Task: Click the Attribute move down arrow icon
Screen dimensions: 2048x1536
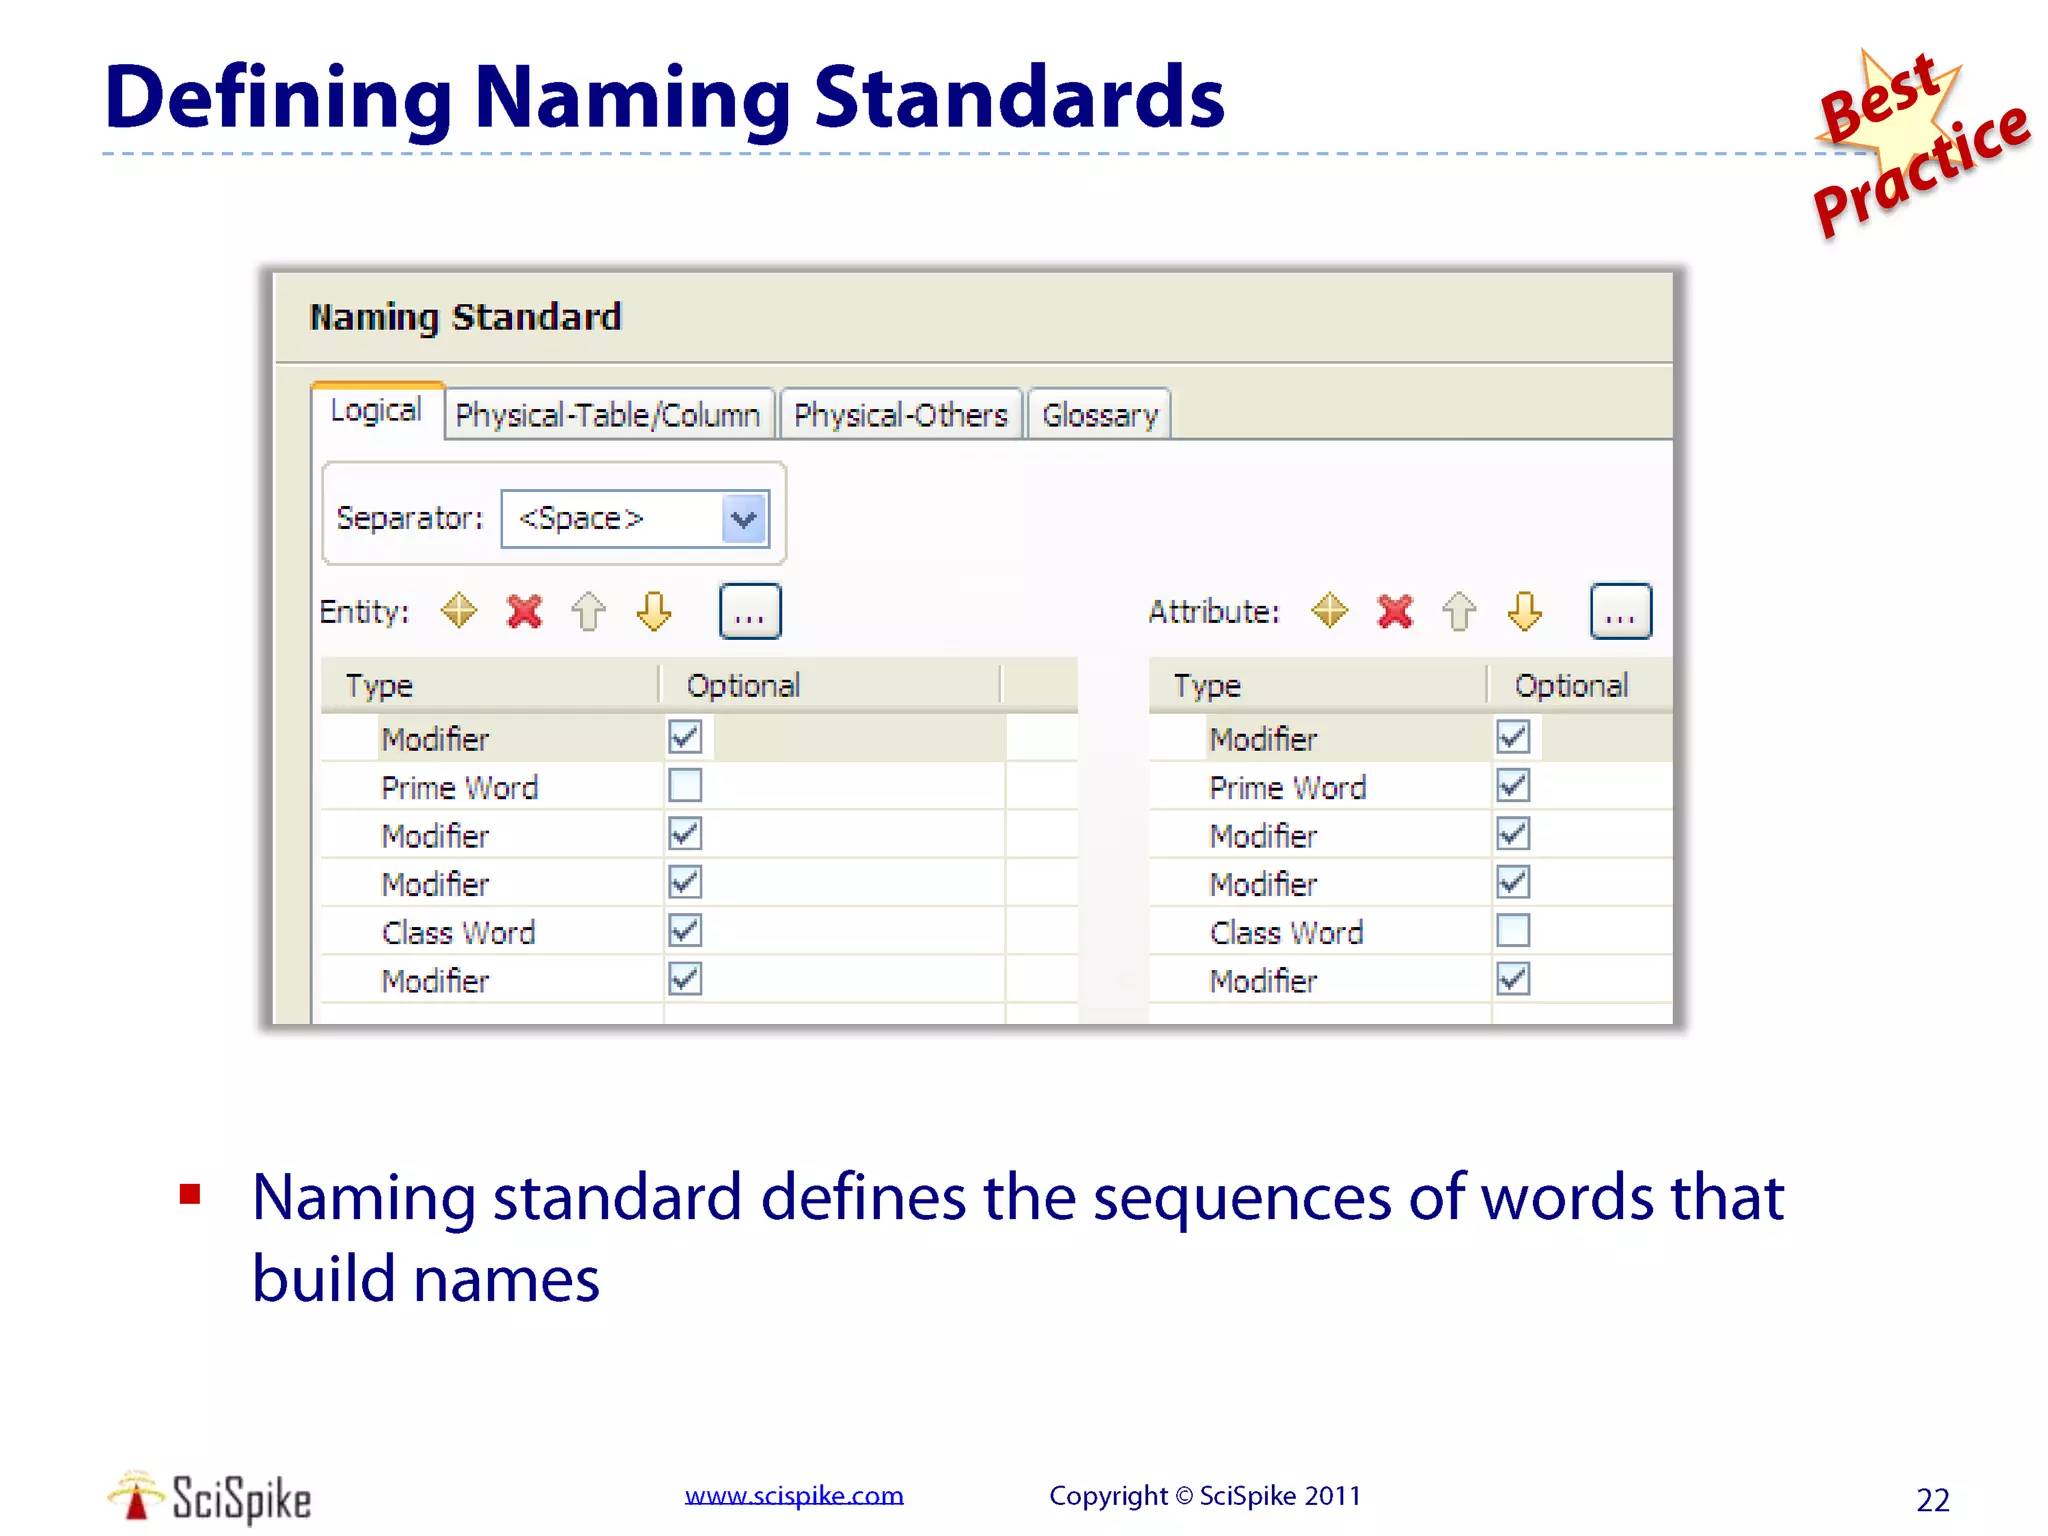Action: 1524,611
